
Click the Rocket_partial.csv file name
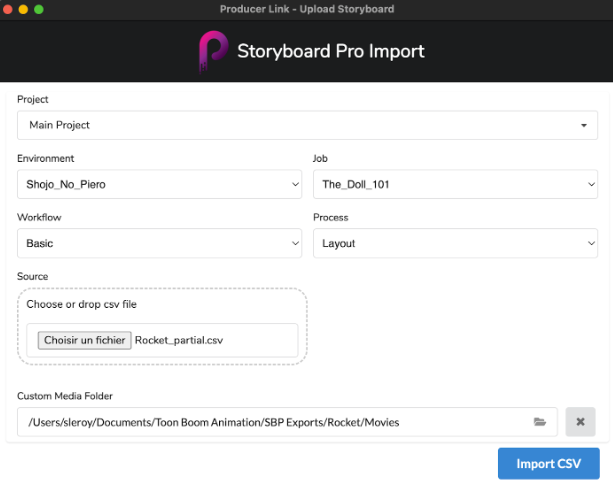coord(179,340)
